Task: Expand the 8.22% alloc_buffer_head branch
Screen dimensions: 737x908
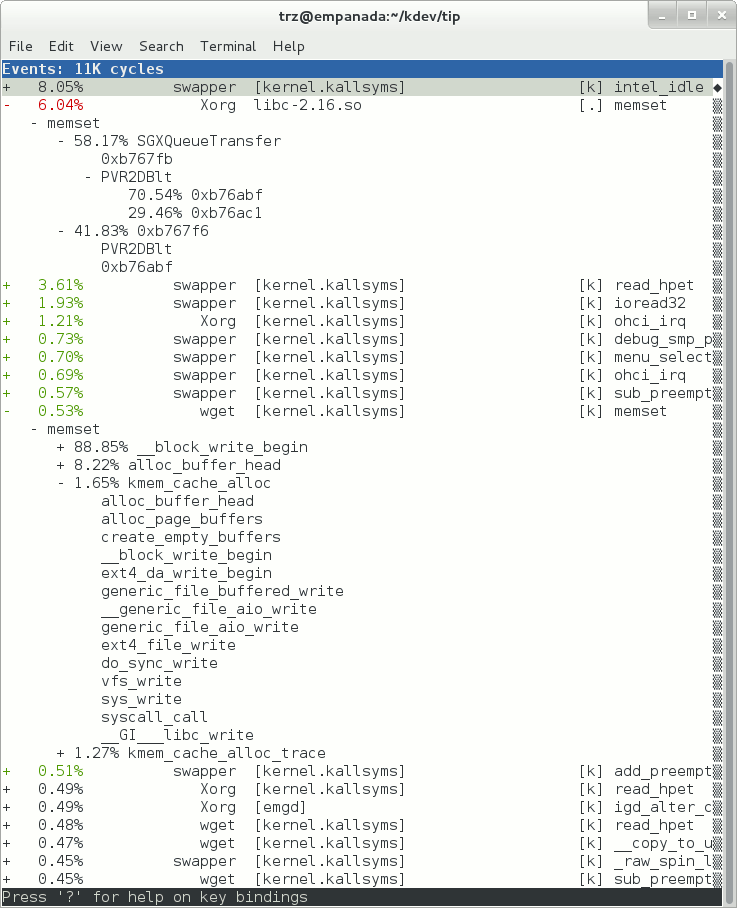Action: [61, 465]
